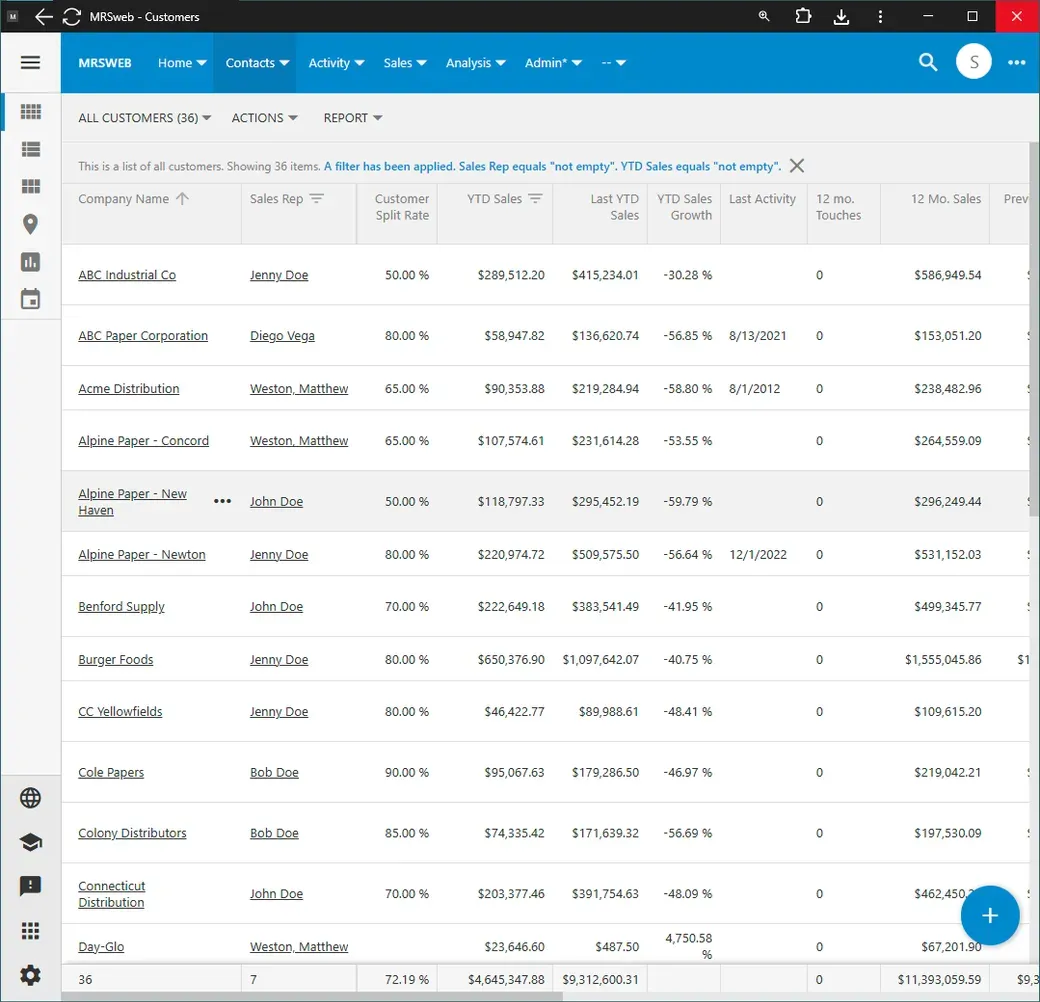Open the Contacts menu

[x=257, y=63]
